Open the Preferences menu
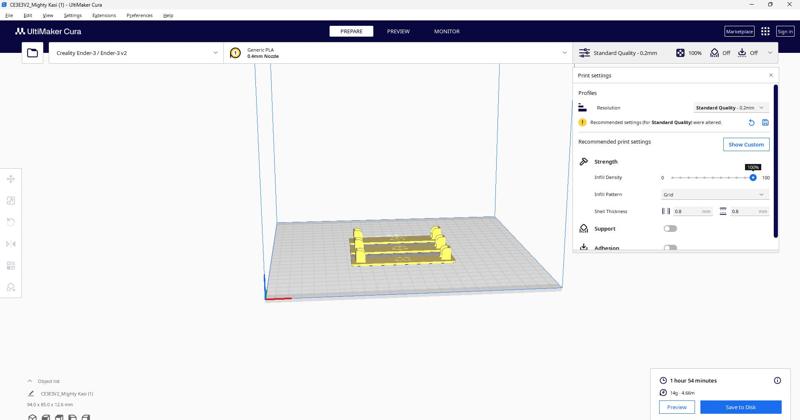The image size is (800, 420). [x=139, y=15]
